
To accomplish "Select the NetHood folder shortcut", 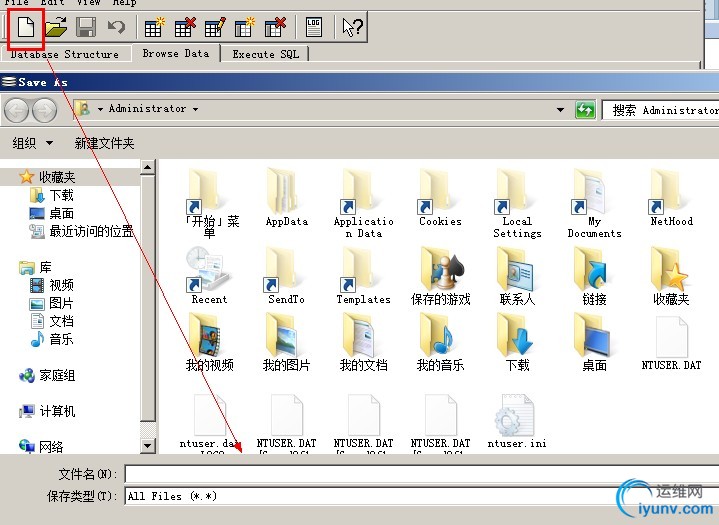I will (671, 197).
